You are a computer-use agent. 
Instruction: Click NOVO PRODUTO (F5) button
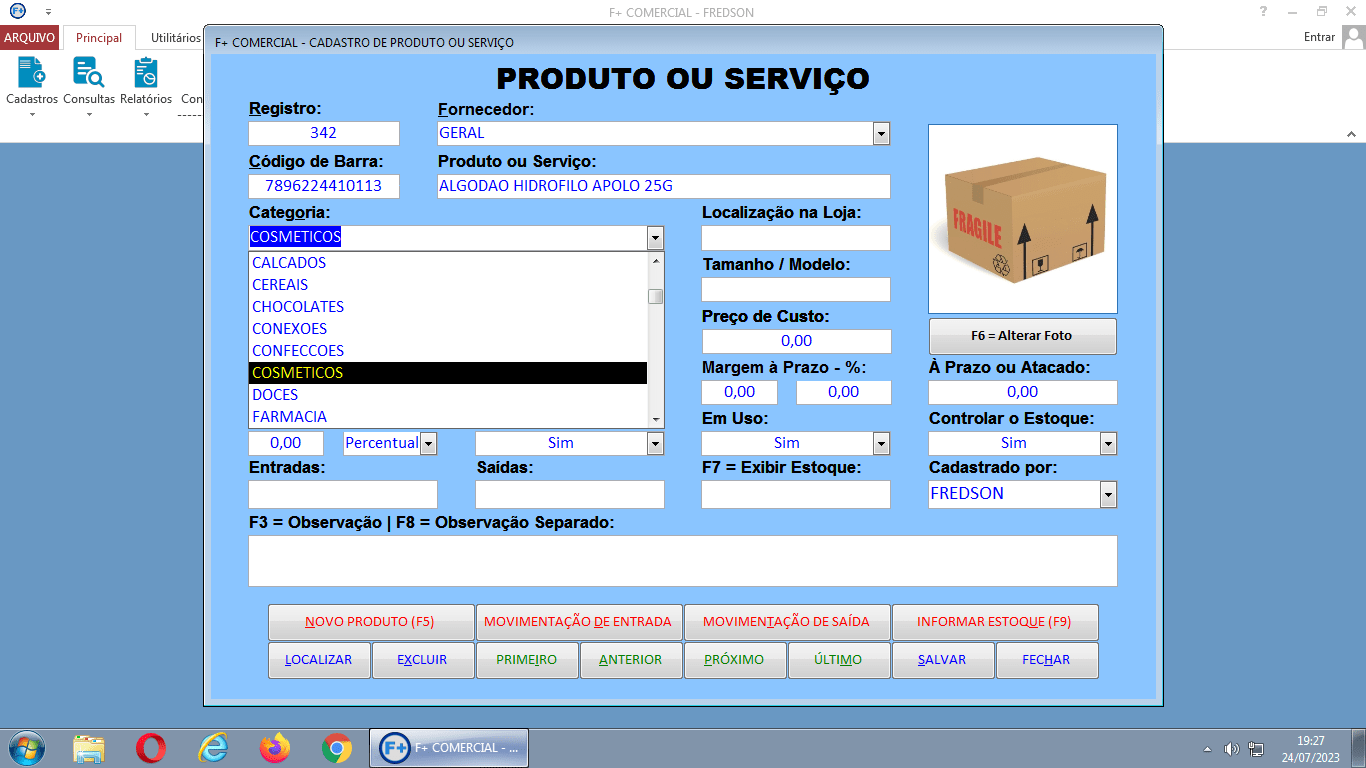coord(371,622)
